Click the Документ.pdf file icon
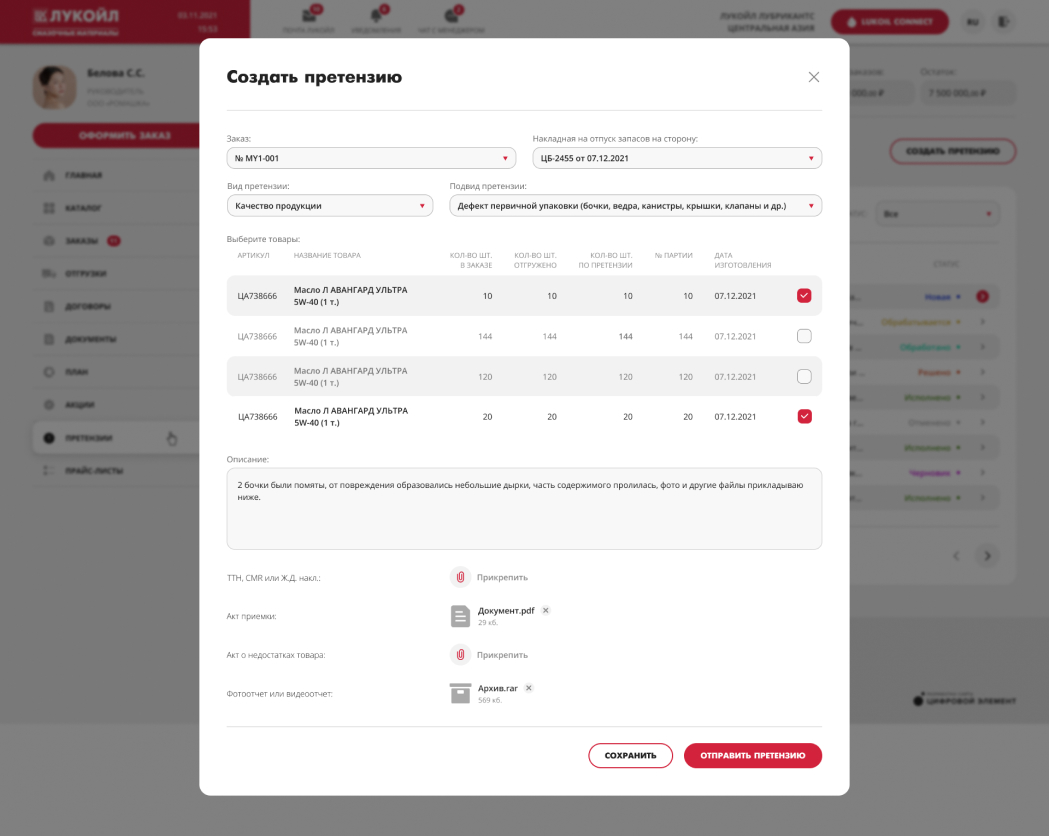1049x836 pixels. (460, 616)
